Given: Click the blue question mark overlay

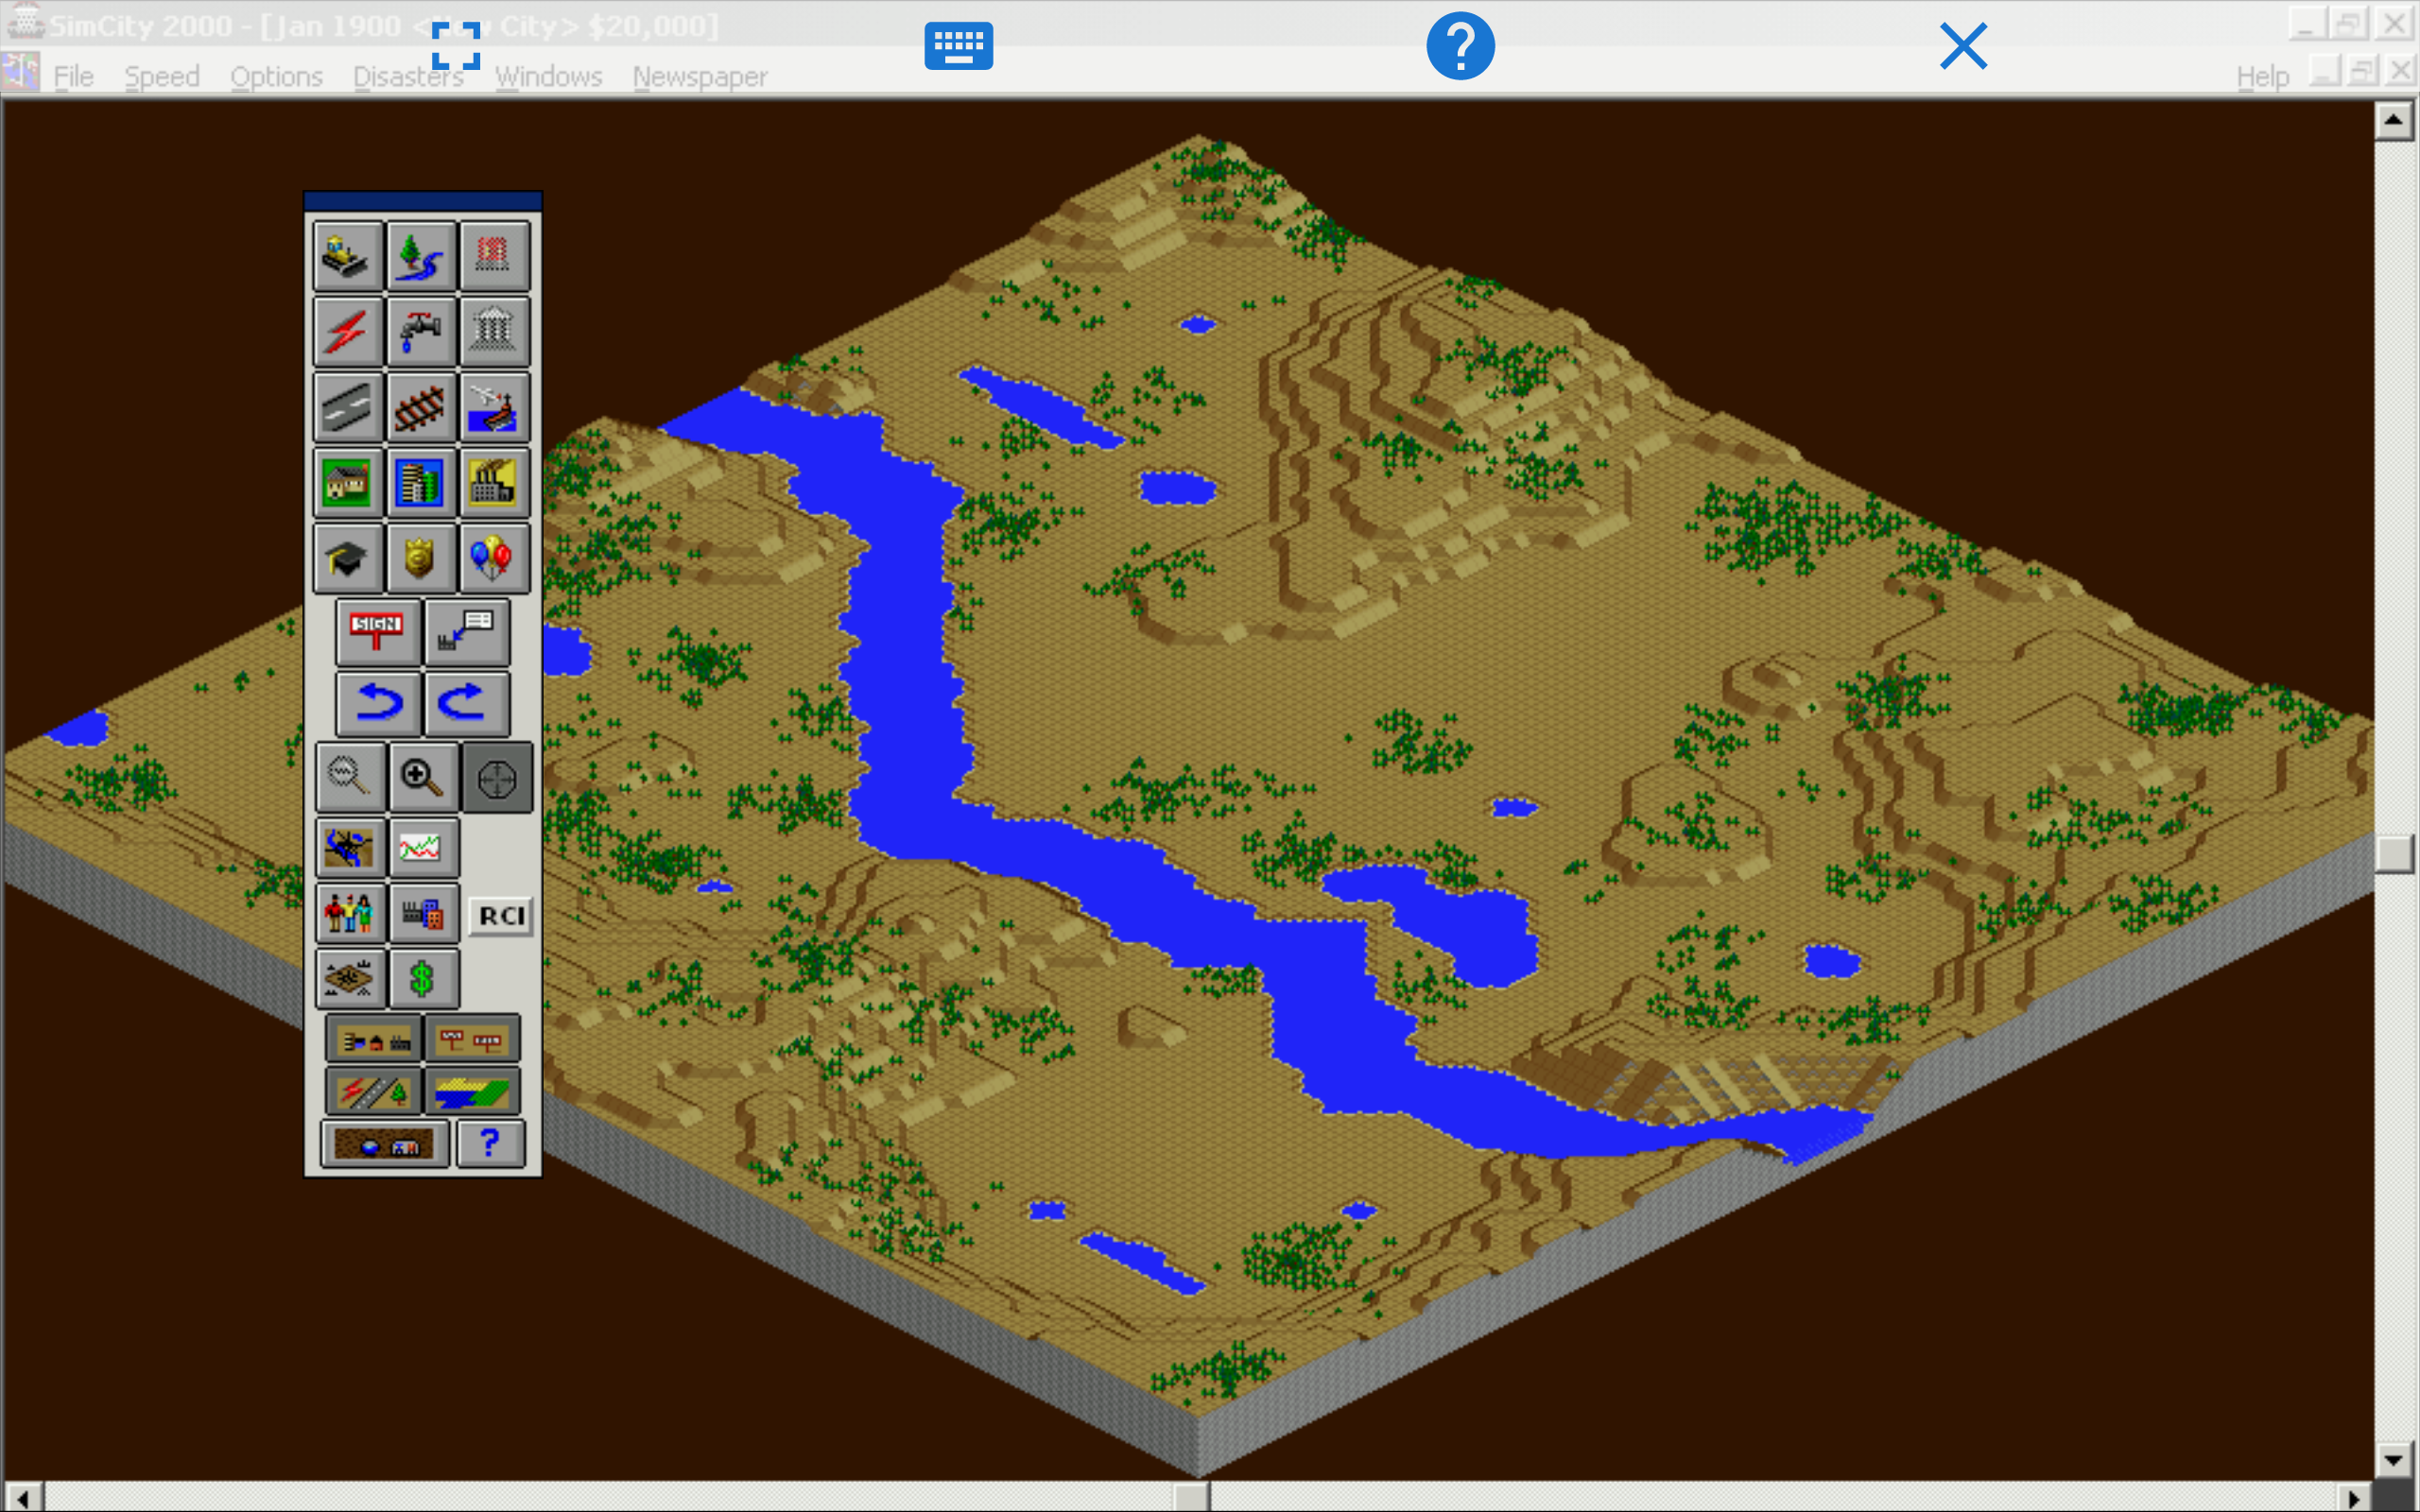Looking at the screenshot, I should click(x=1460, y=46).
